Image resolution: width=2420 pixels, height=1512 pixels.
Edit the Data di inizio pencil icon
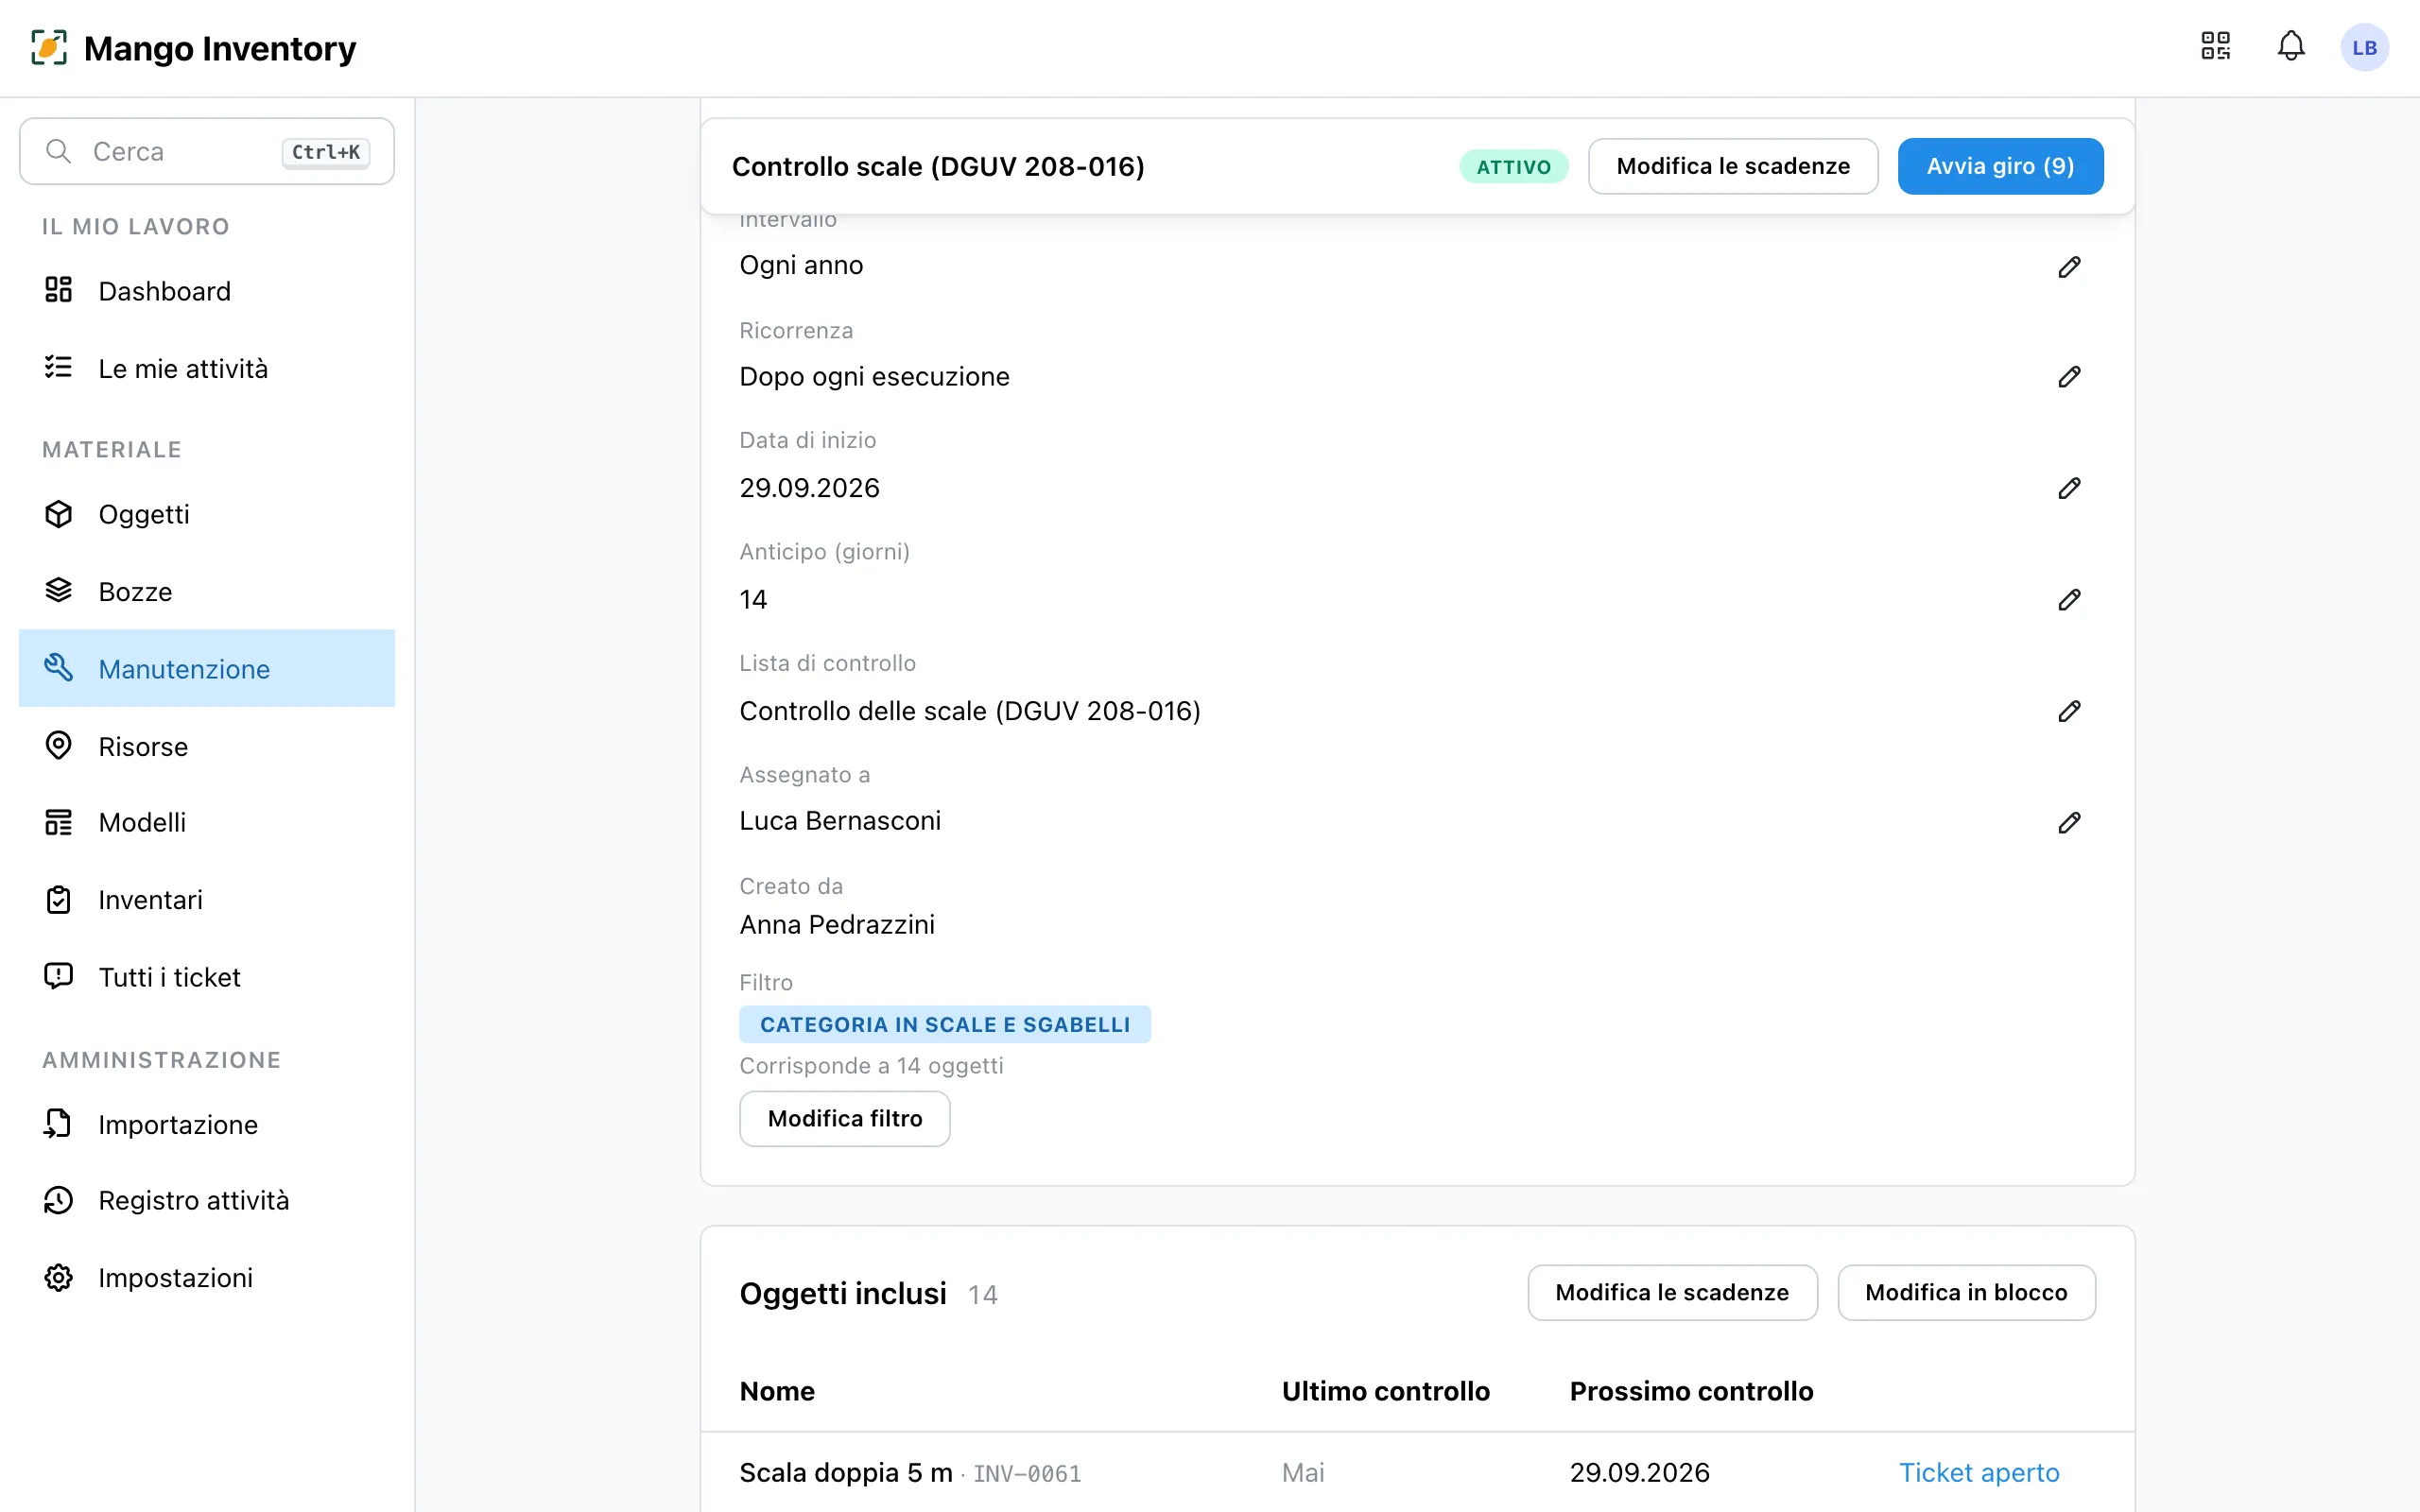tap(2069, 488)
